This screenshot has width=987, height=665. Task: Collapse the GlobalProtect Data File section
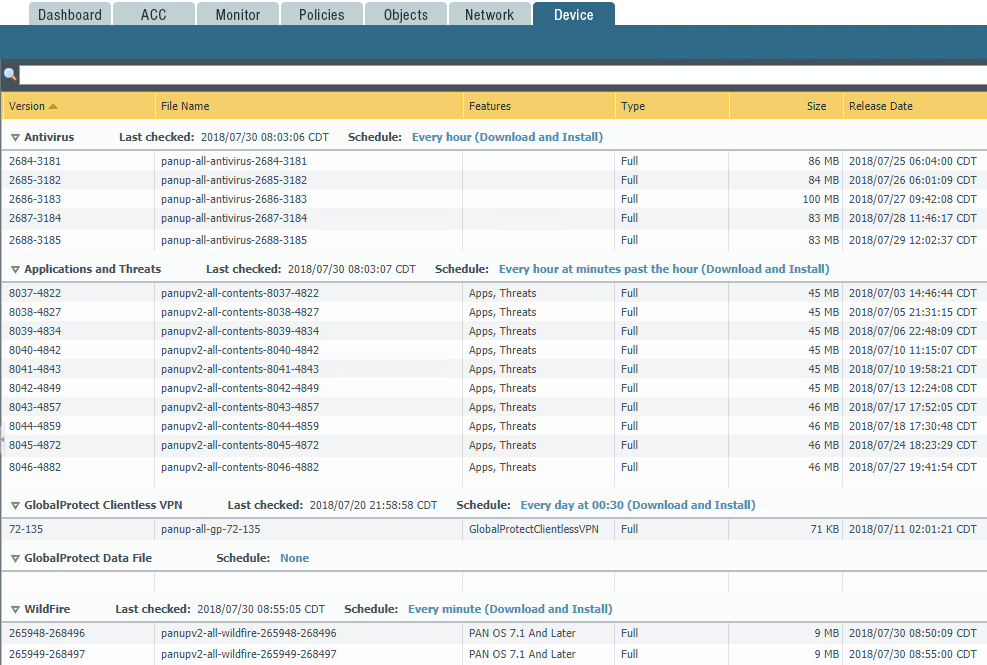(x=14, y=558)
